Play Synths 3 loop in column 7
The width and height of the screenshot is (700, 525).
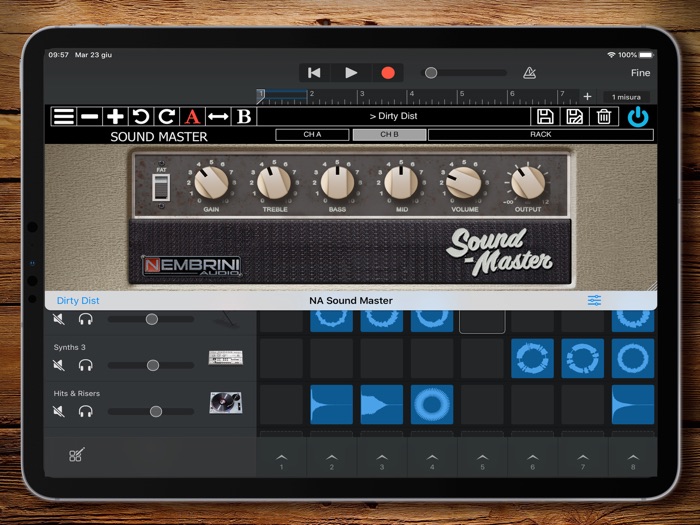[583, 358]
